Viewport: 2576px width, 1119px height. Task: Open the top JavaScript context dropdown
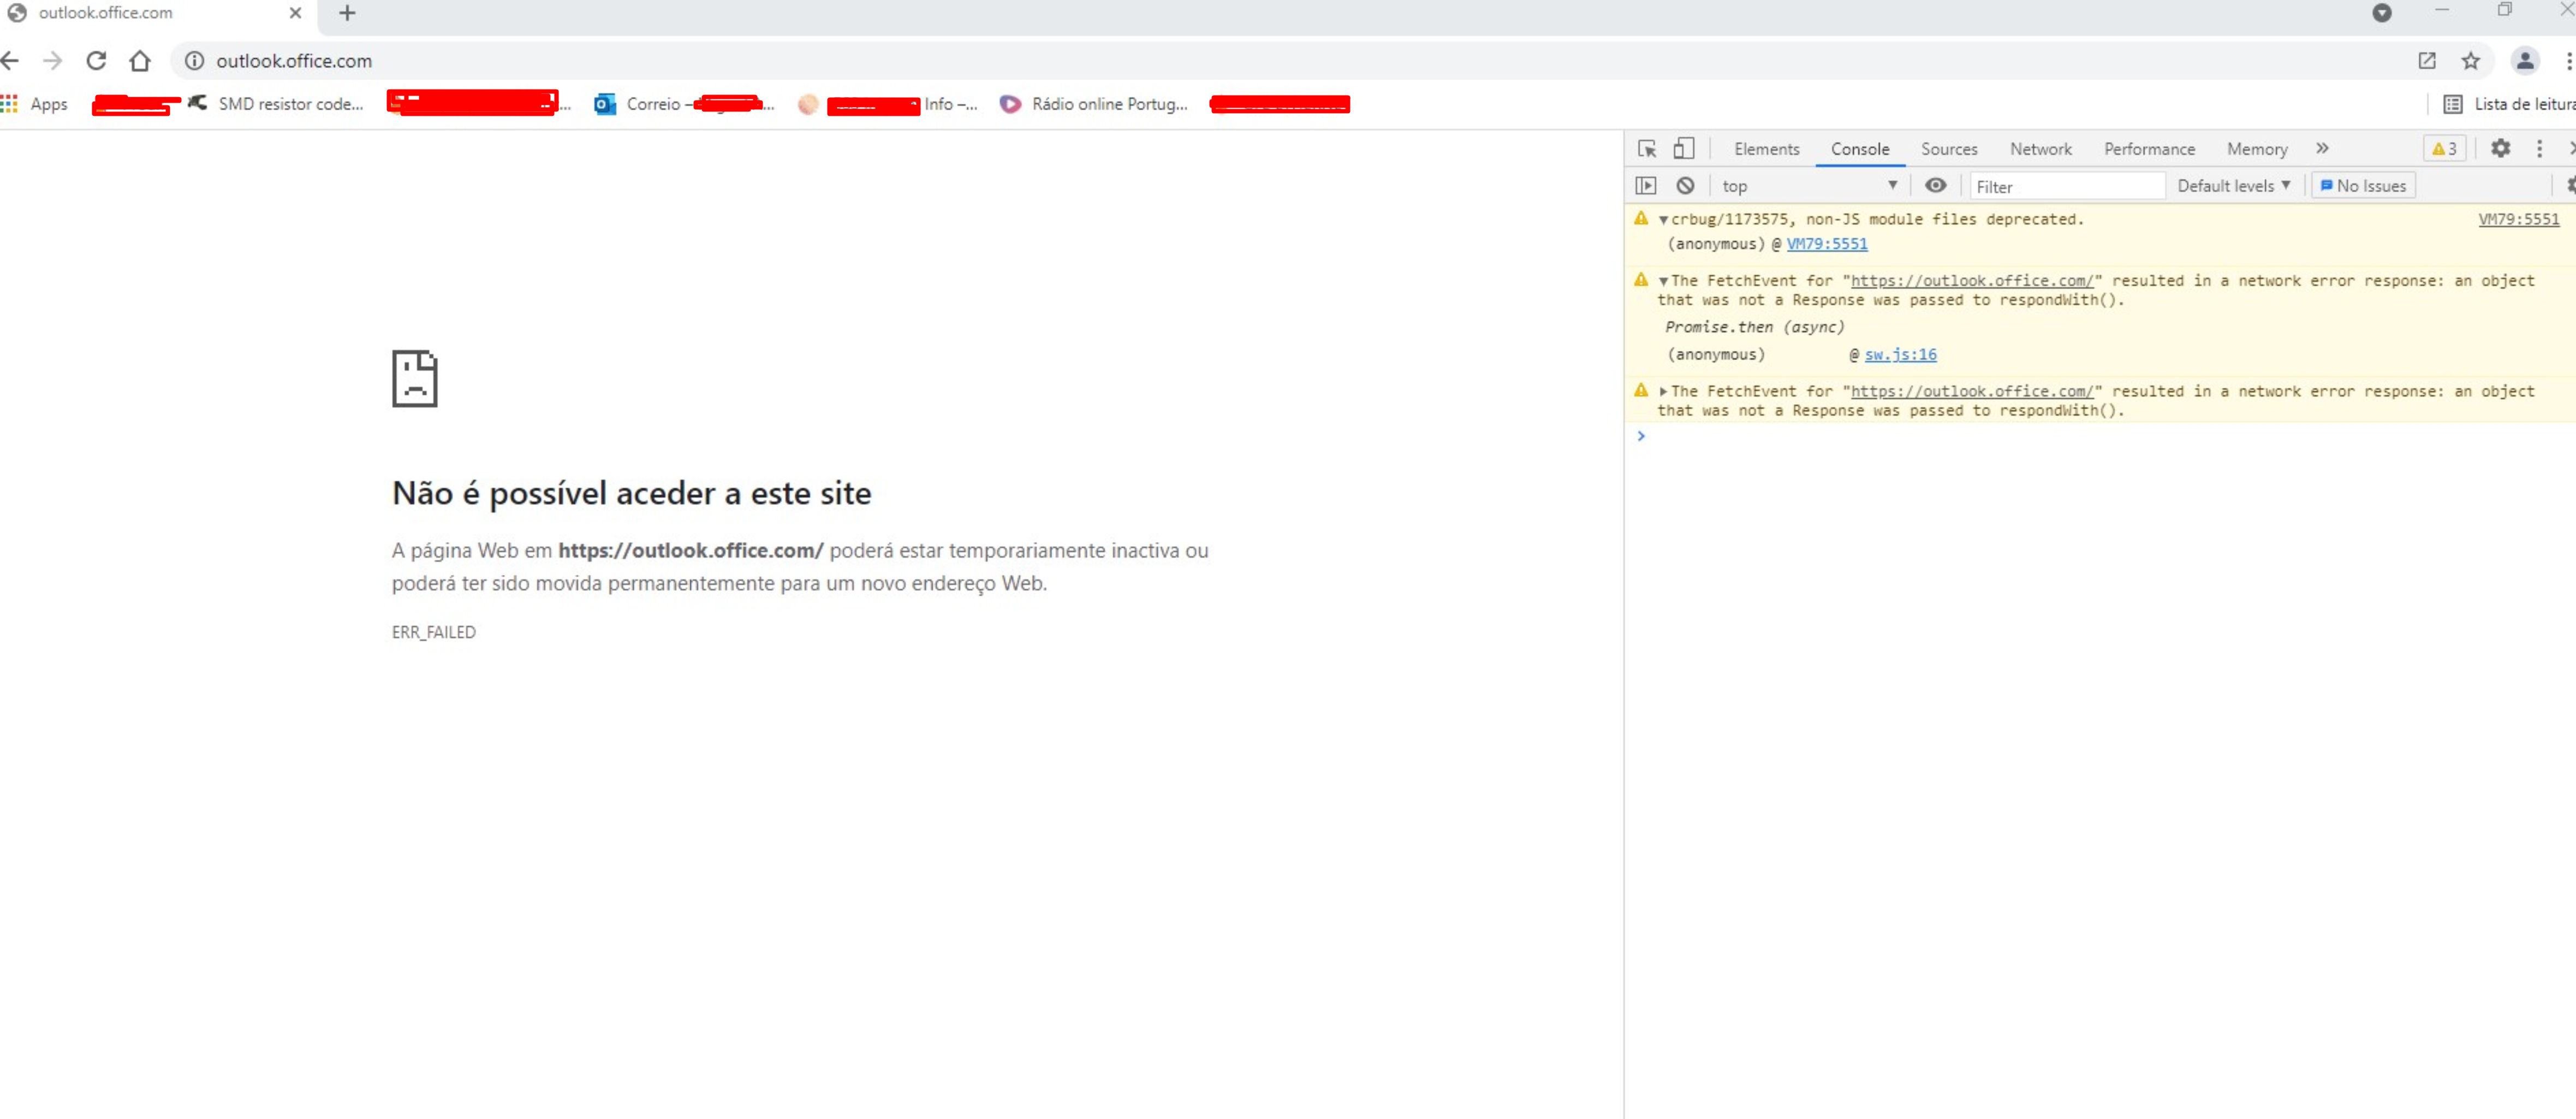pyautogui.click(x=1809, y=186)
